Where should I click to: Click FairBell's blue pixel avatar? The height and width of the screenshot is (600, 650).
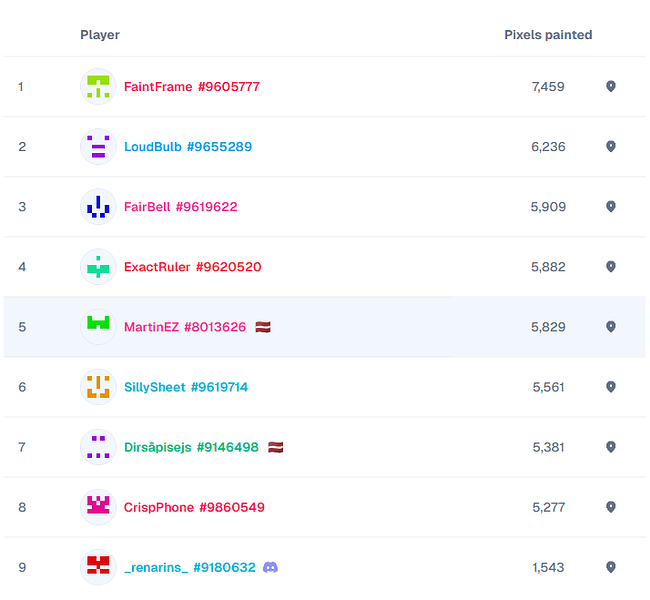[x=98, y=206]
